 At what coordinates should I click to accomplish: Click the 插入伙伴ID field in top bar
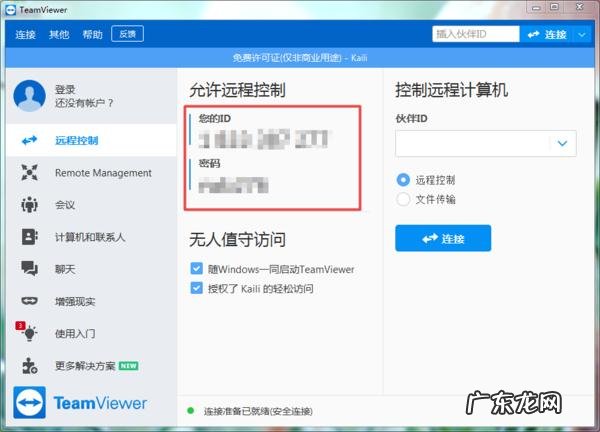[x=476, y=34]
